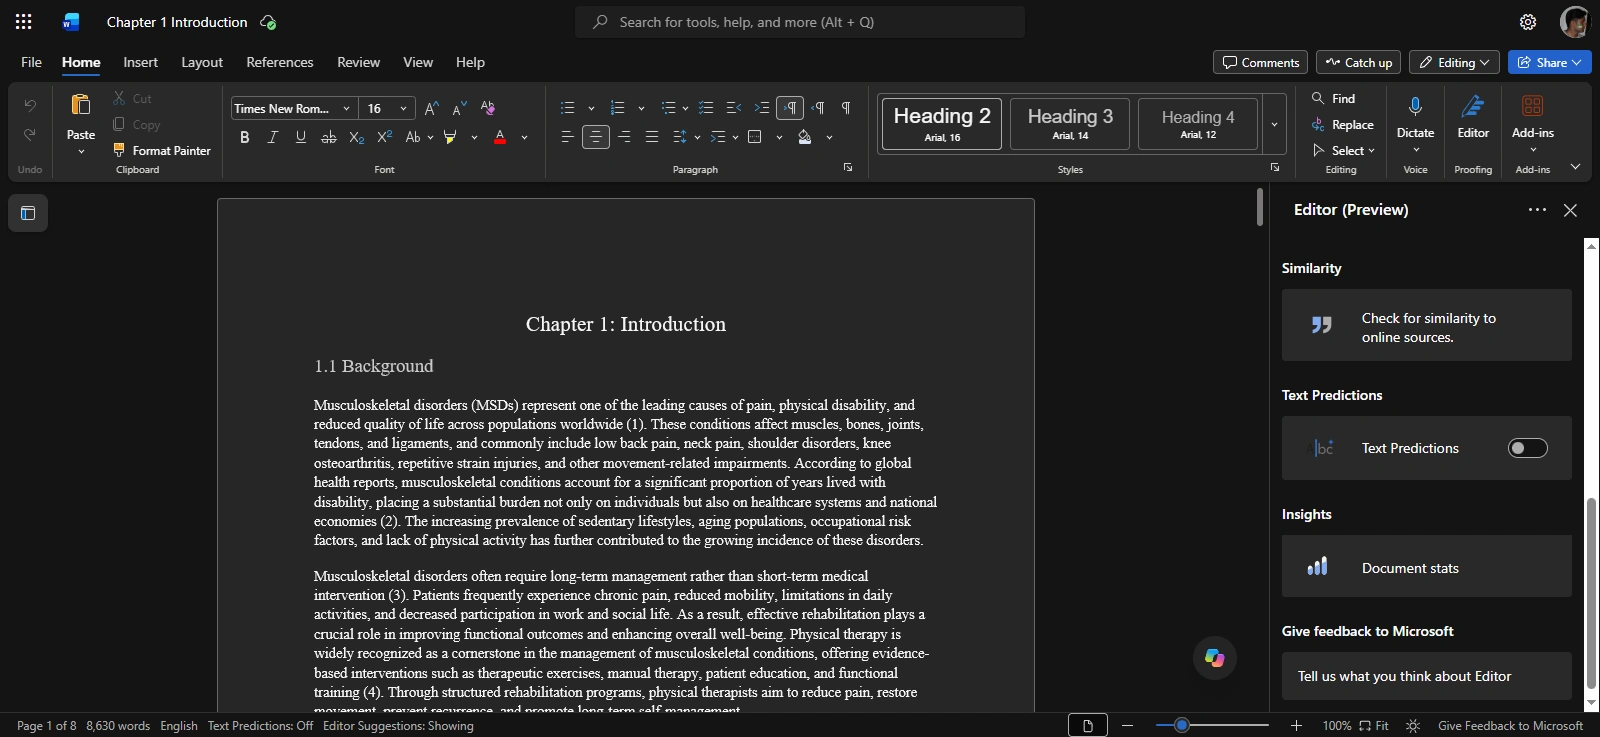
Task: Click the Word logo icon
Action: click(71, 22)
